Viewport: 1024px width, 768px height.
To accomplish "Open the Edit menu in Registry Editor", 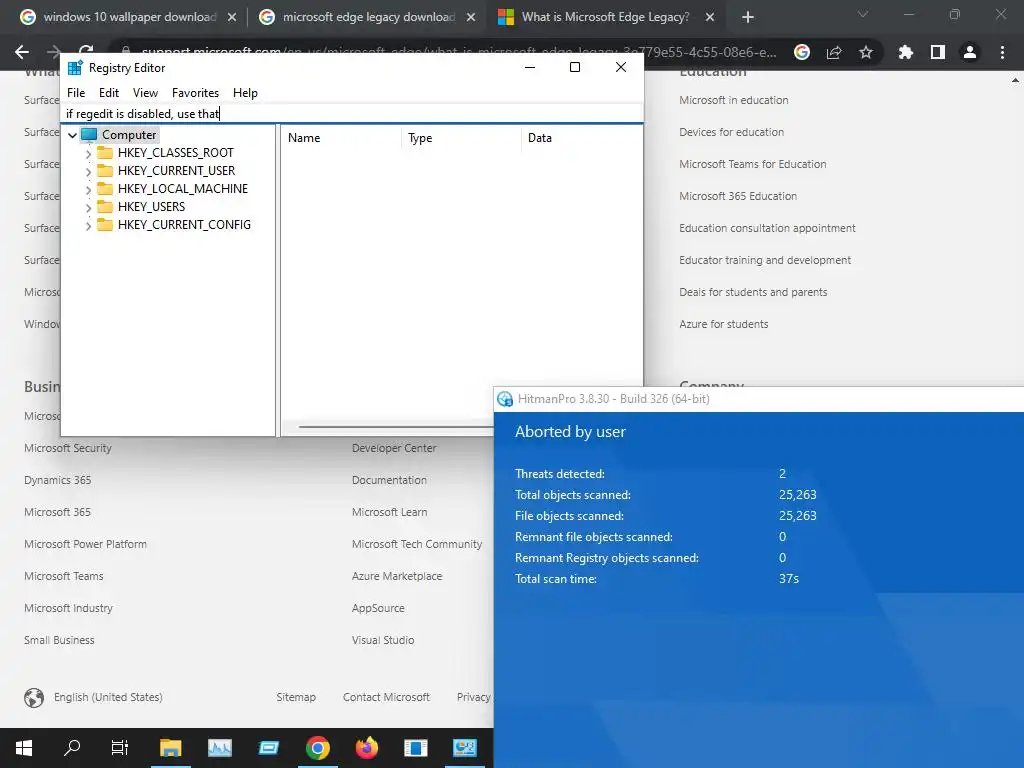I will [108, 93].
